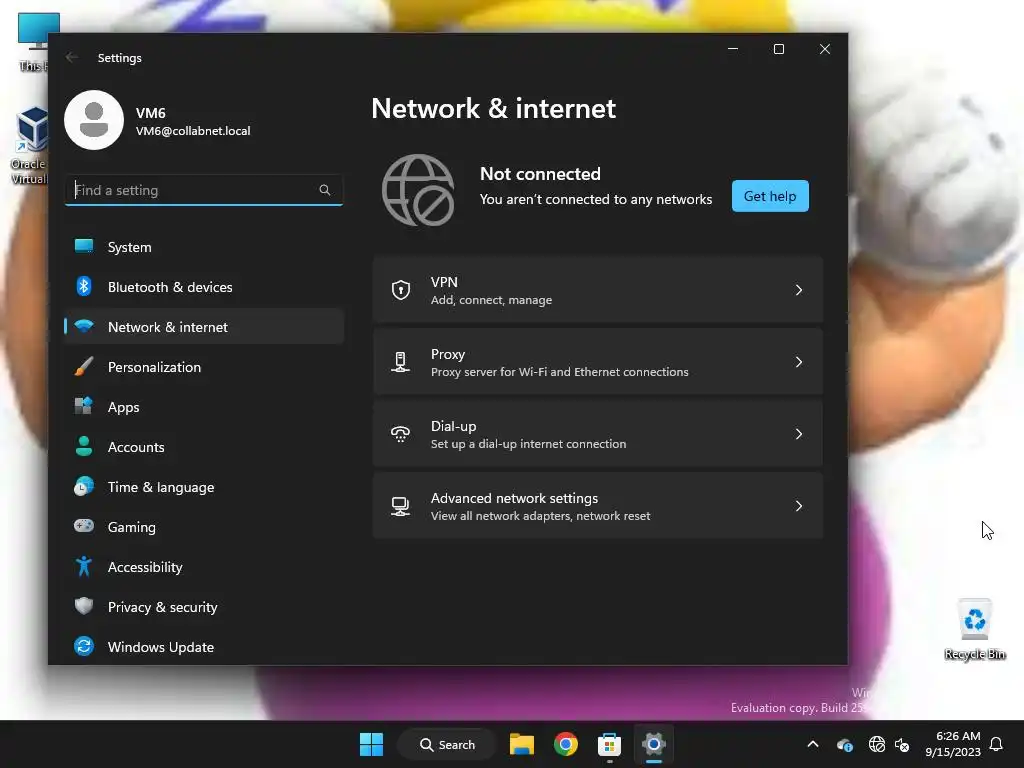Click the network globe tray icon
The width and height of the screenshot is (1024, 768).
coord(876,744)
